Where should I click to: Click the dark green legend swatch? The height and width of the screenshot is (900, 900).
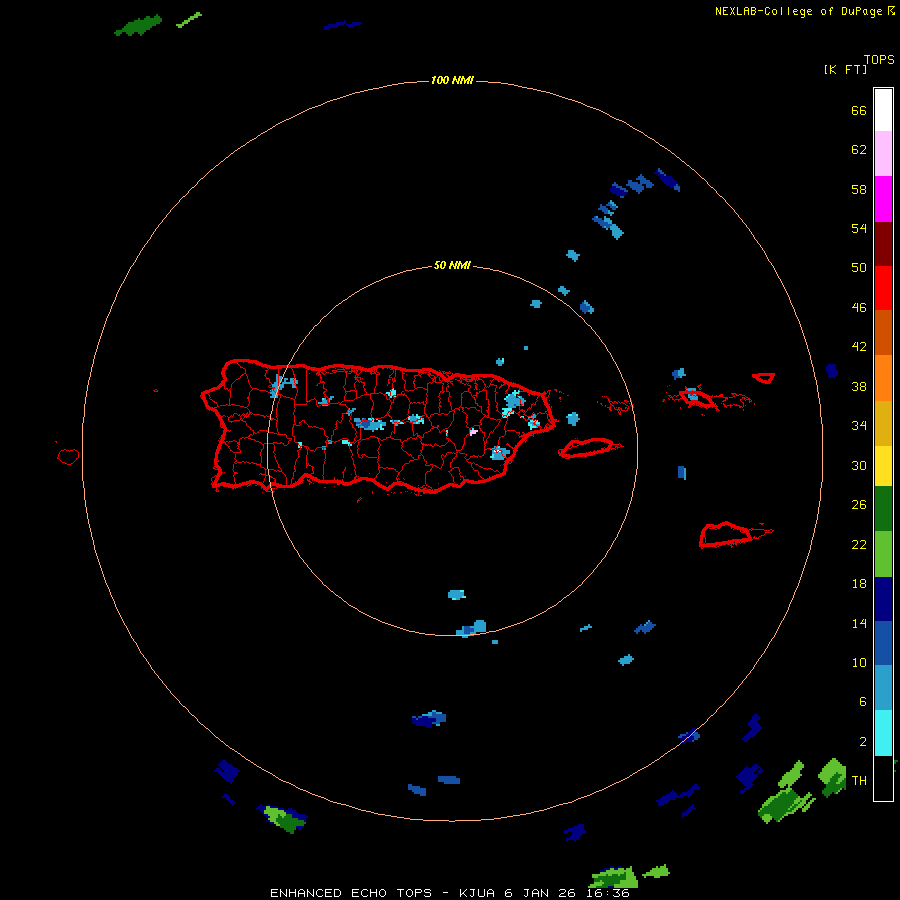(883, 509)
